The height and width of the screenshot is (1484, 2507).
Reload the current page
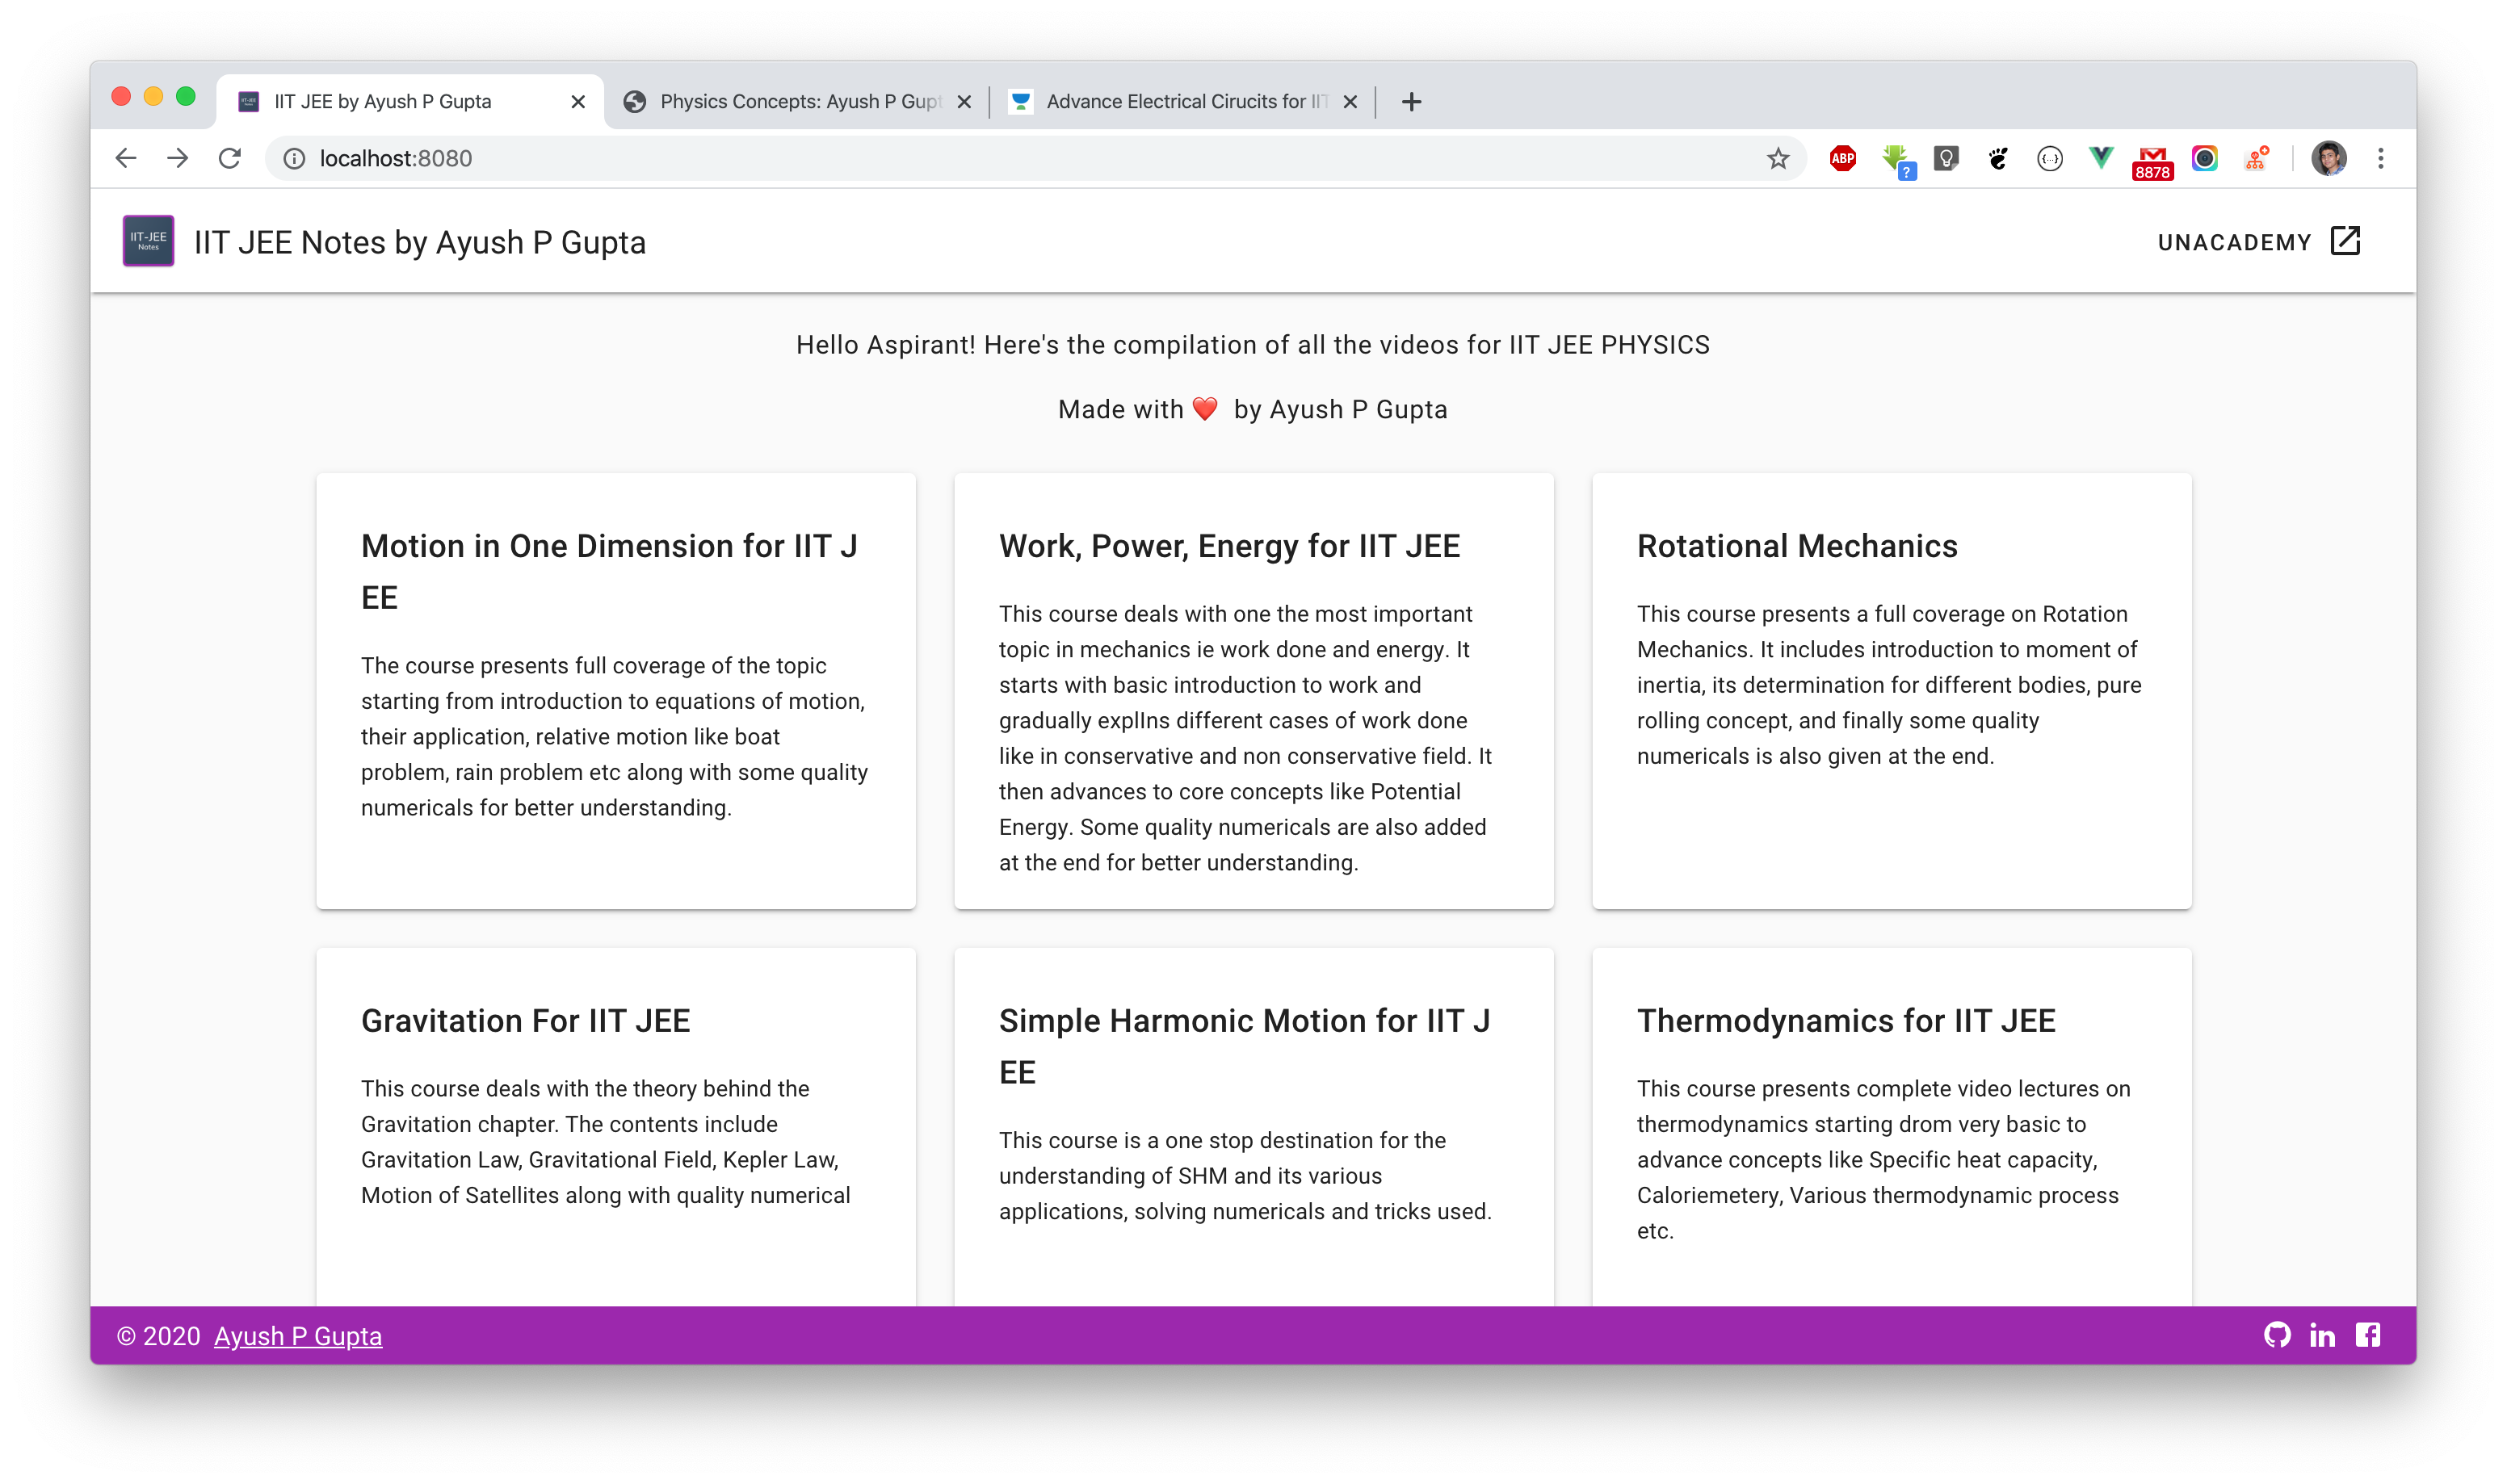[x=230, y=158]
